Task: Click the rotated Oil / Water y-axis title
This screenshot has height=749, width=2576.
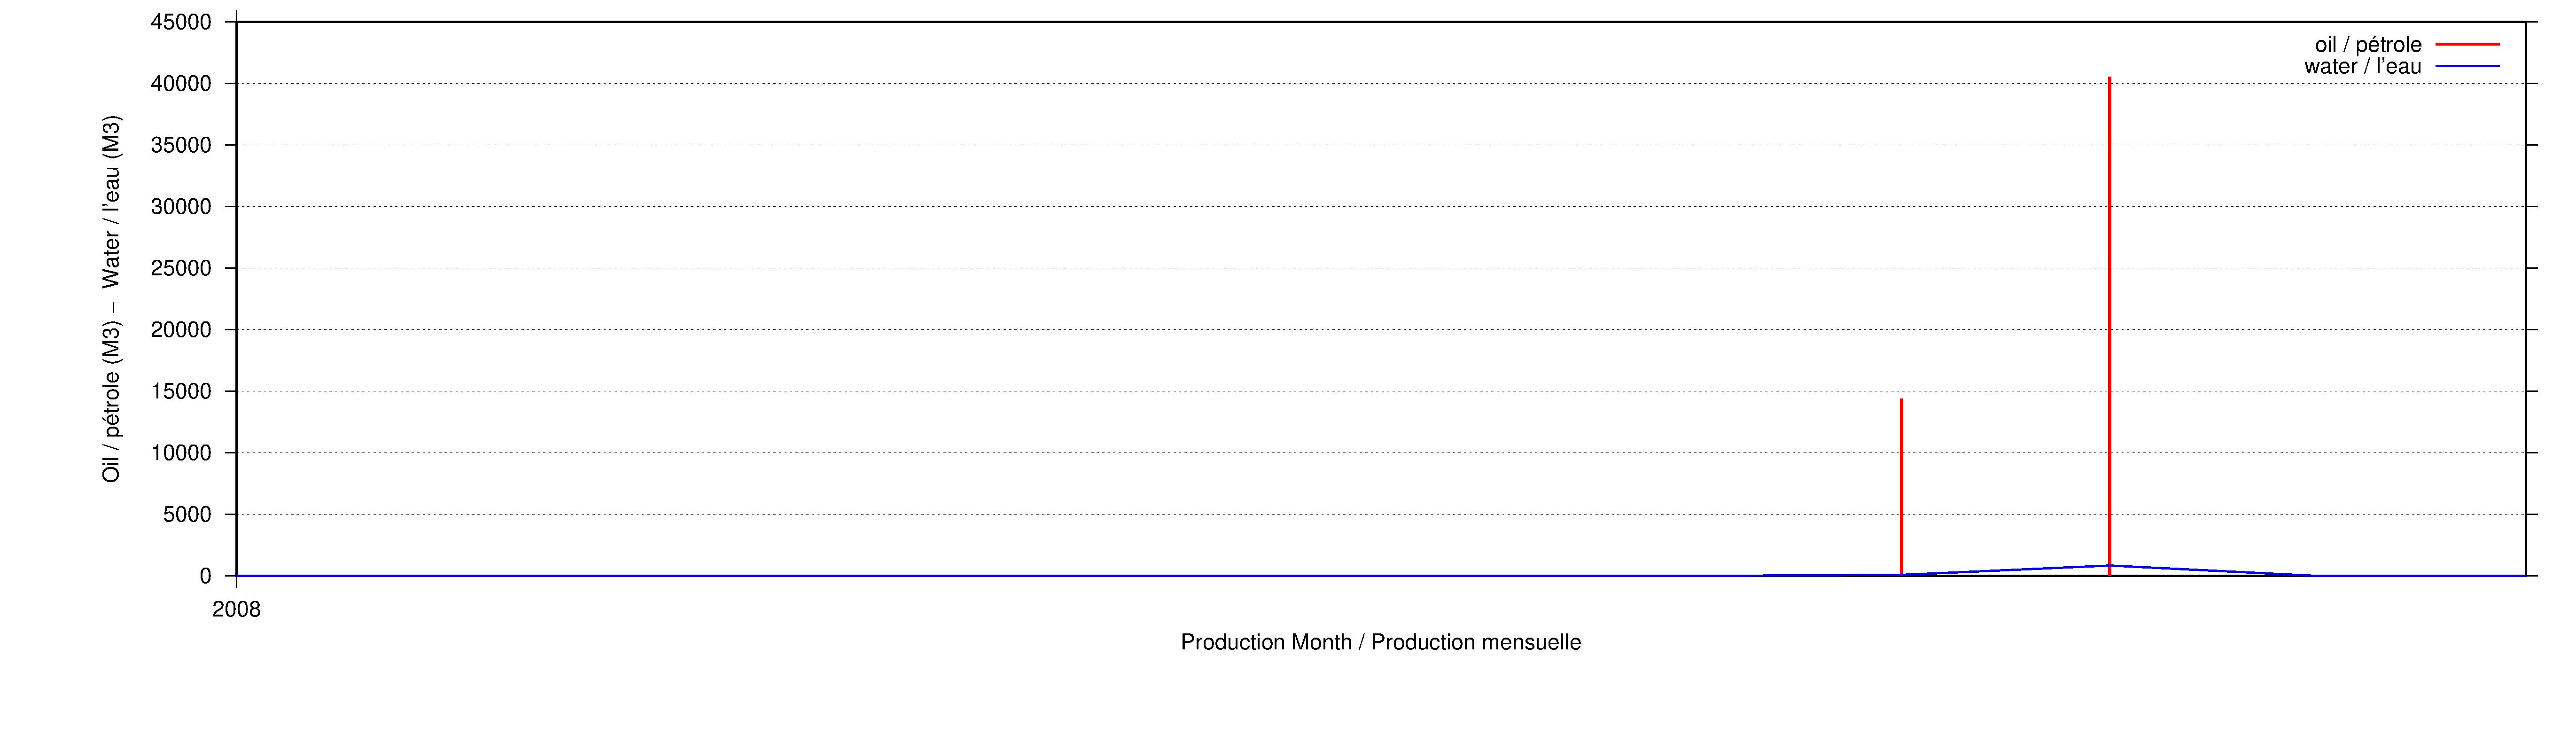Action: click(x=111, y=298)
